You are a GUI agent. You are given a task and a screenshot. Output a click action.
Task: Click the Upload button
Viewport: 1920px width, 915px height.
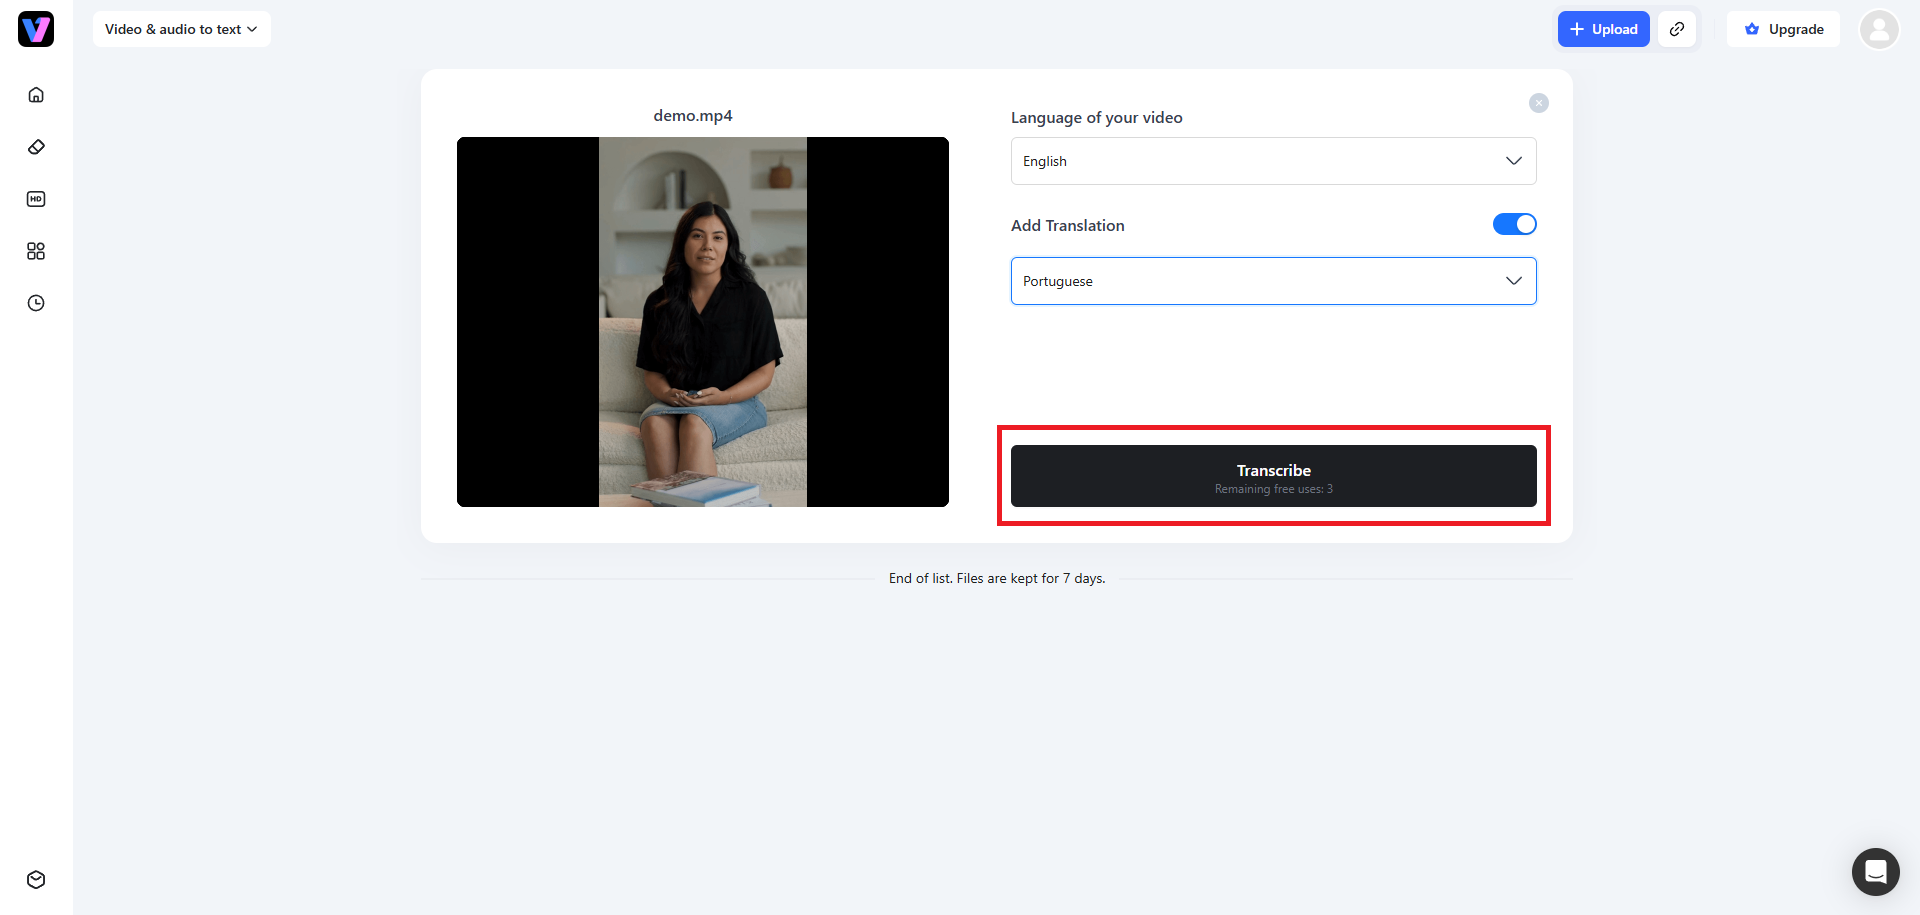pyautogui.click(x=1603, y=29)
